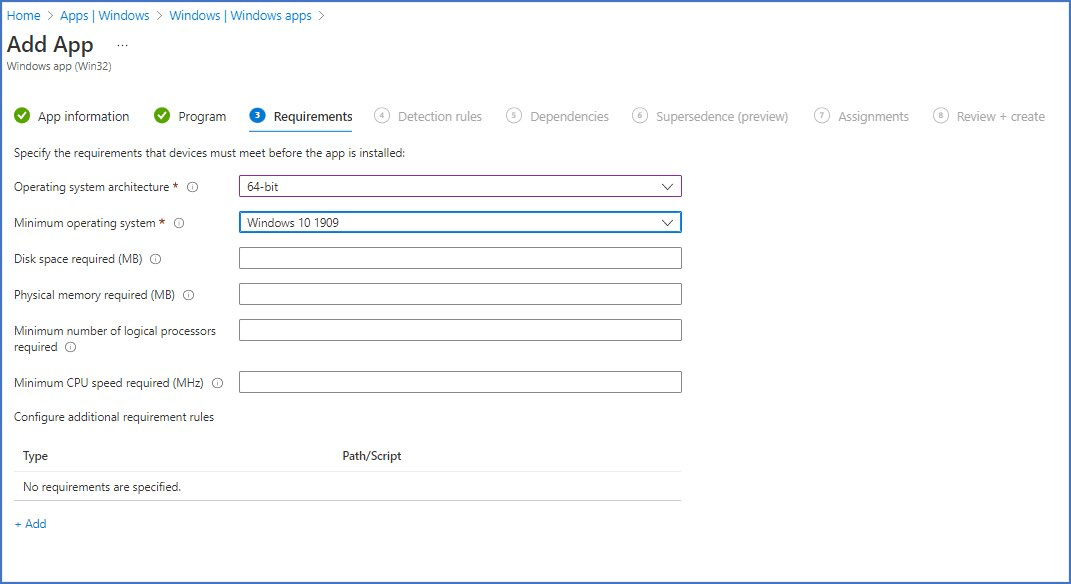The image size is (1071, 584).
Task: Click info icon beside Minimum operating system
Action: 179,223
